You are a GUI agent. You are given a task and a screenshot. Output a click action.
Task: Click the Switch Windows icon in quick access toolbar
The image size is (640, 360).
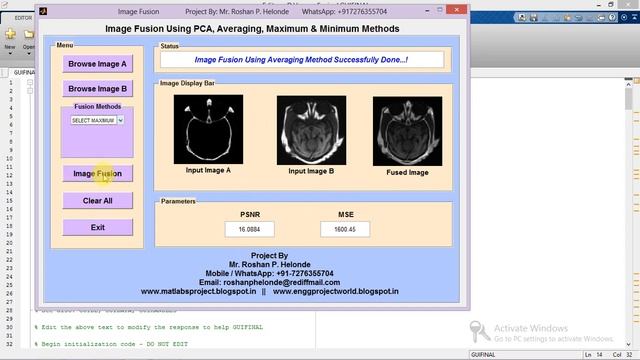click(601, 17)
